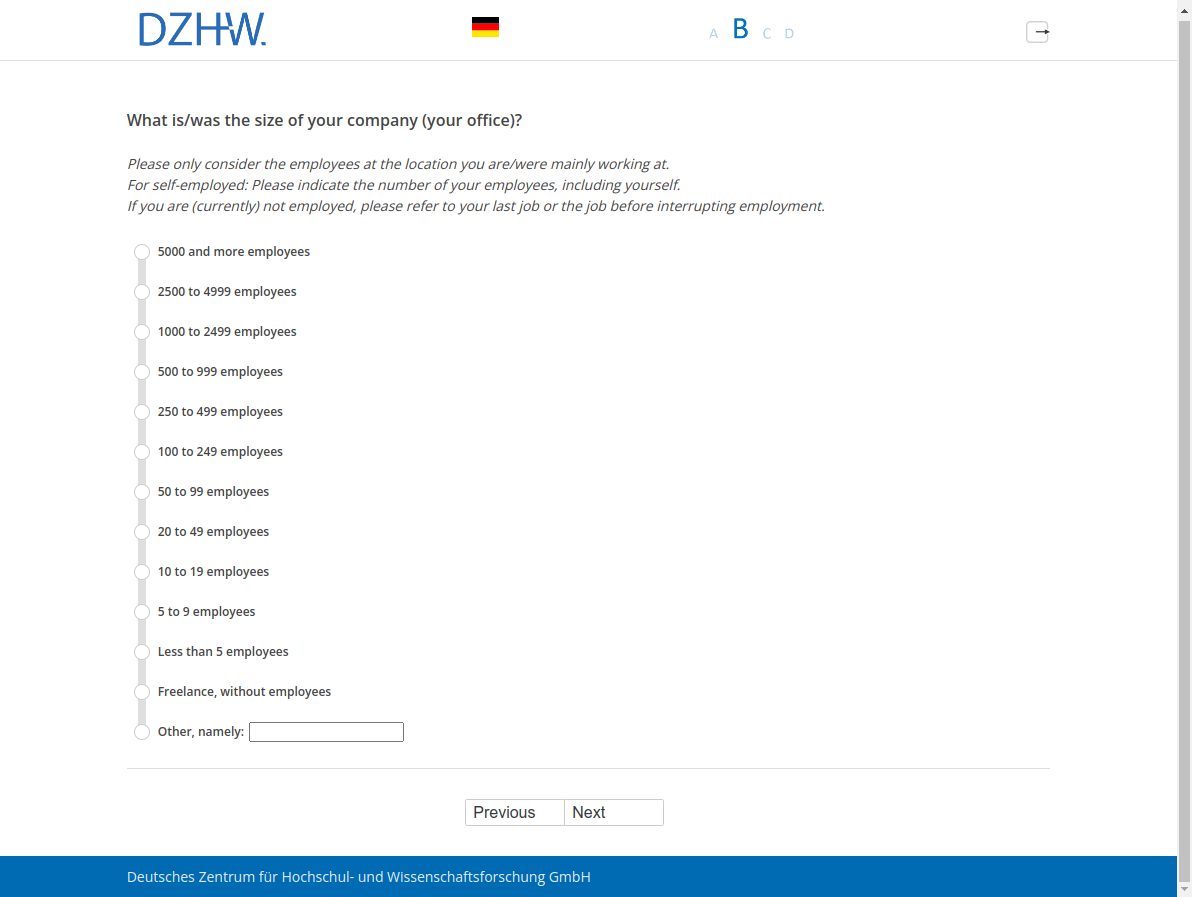
Task: Pick '1000 to 2499 employees'
Action: pos(142,332)
